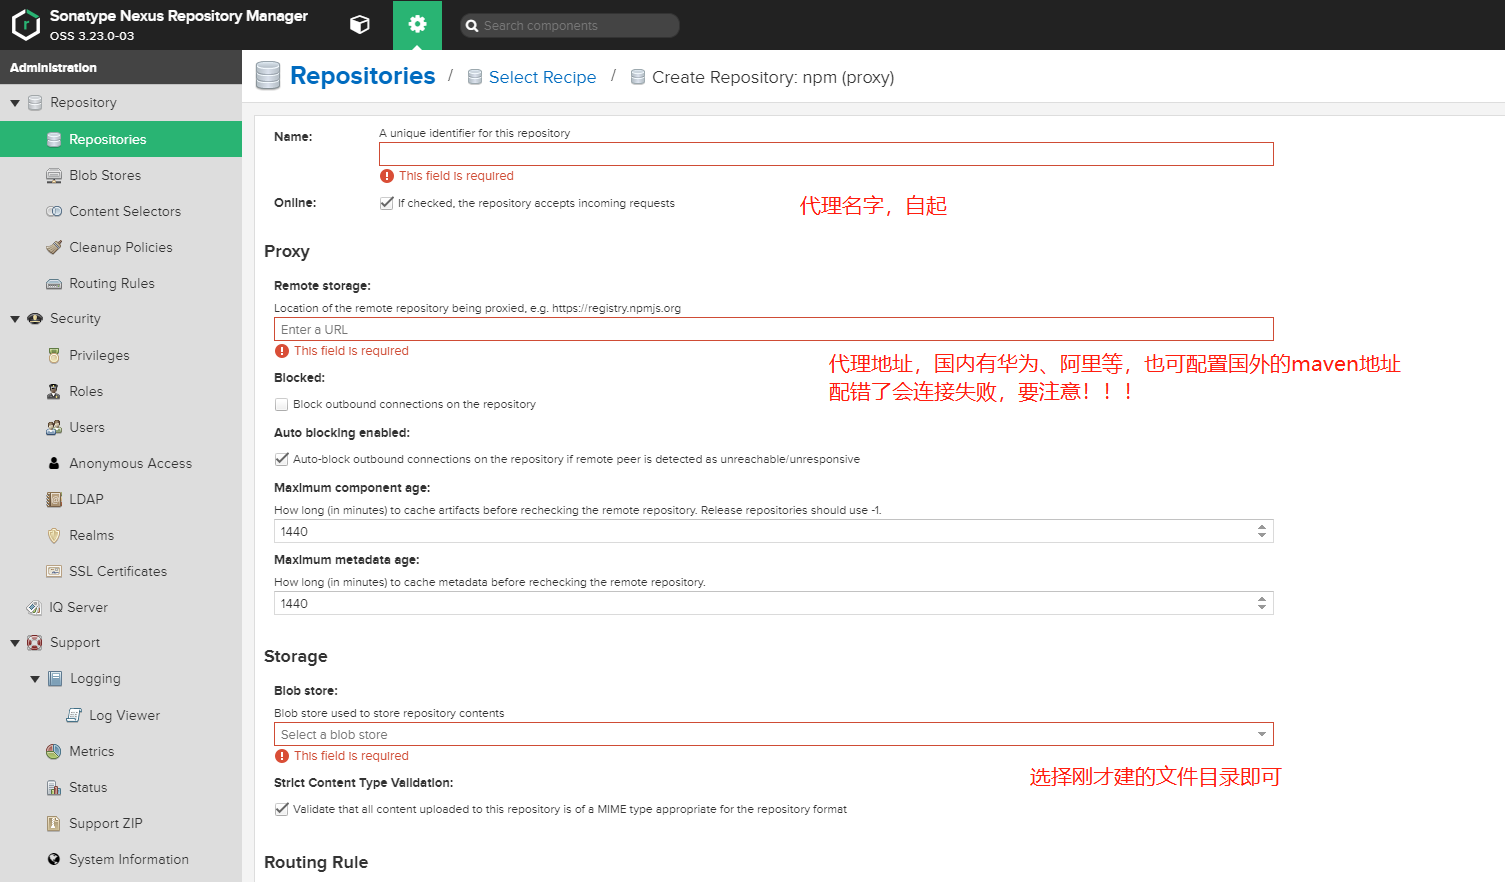Go to Repositories breadcrumb link
The width and height of the screenshot is (1505, 882).
click(x=362, y=76)
